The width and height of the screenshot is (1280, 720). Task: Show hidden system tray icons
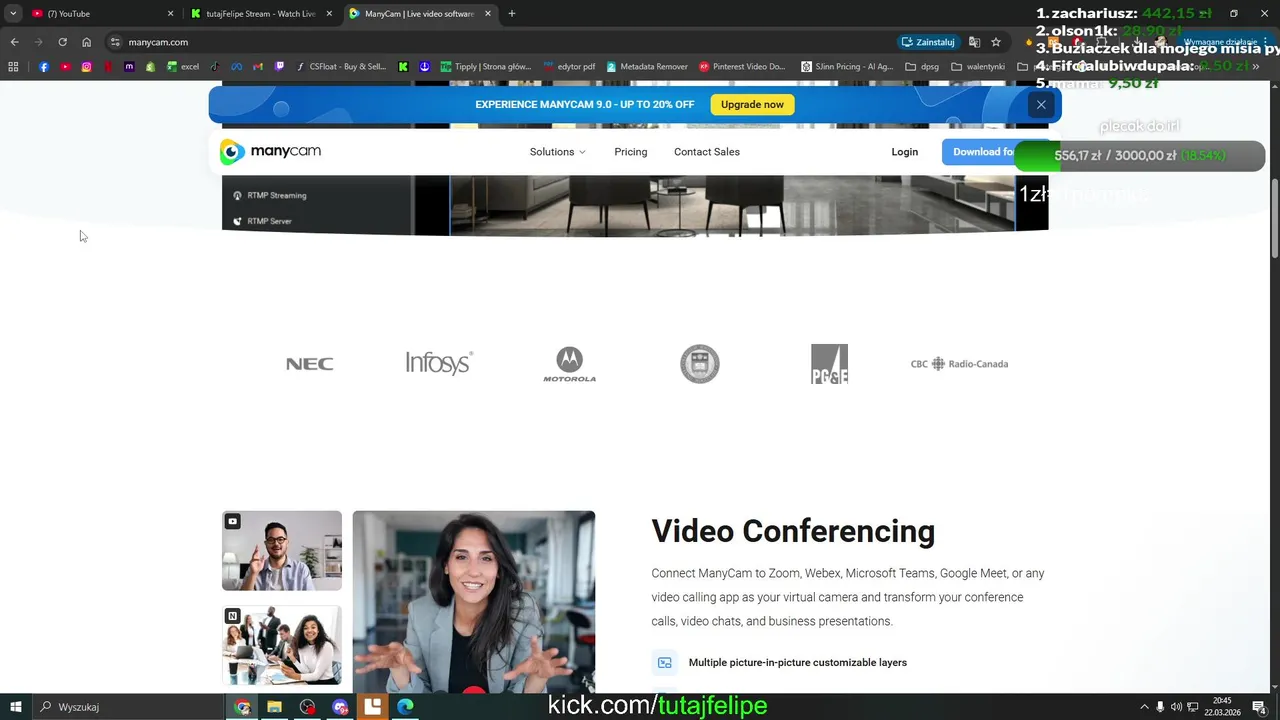pos(1143,707)
